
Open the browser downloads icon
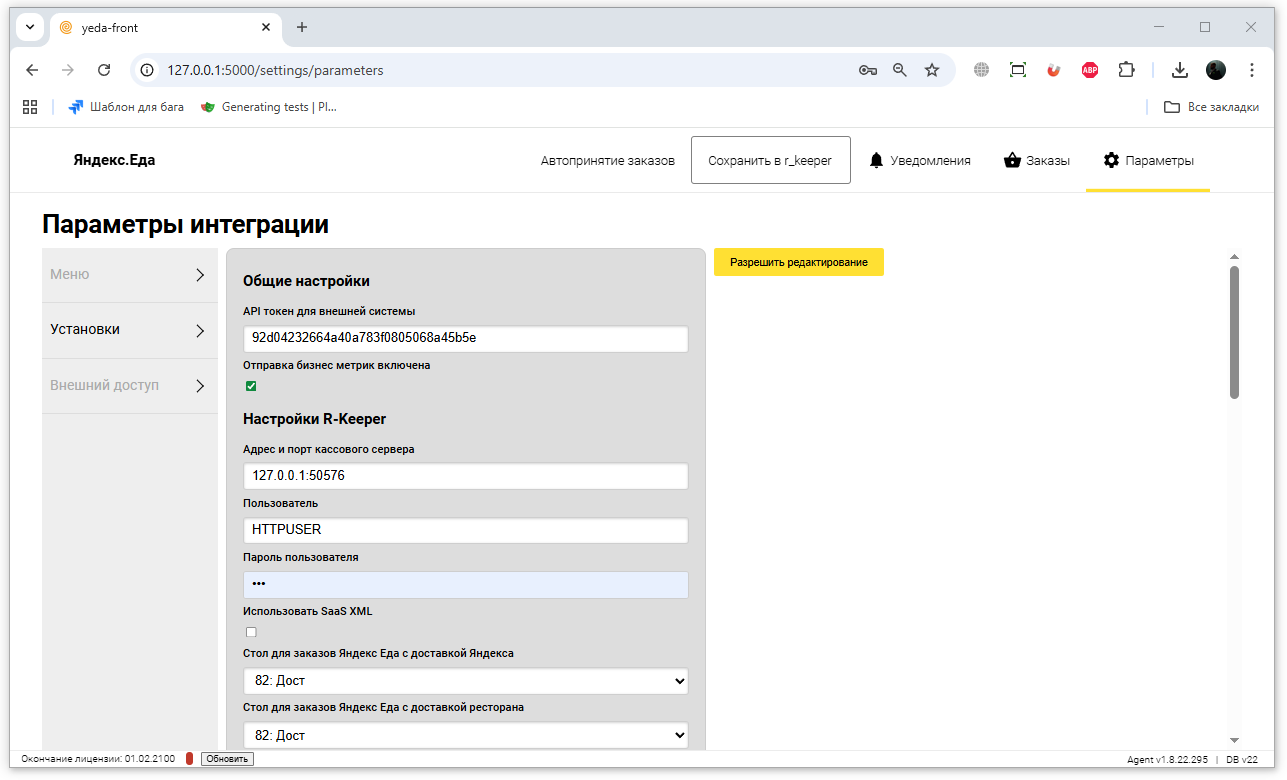pos(1180,70)
